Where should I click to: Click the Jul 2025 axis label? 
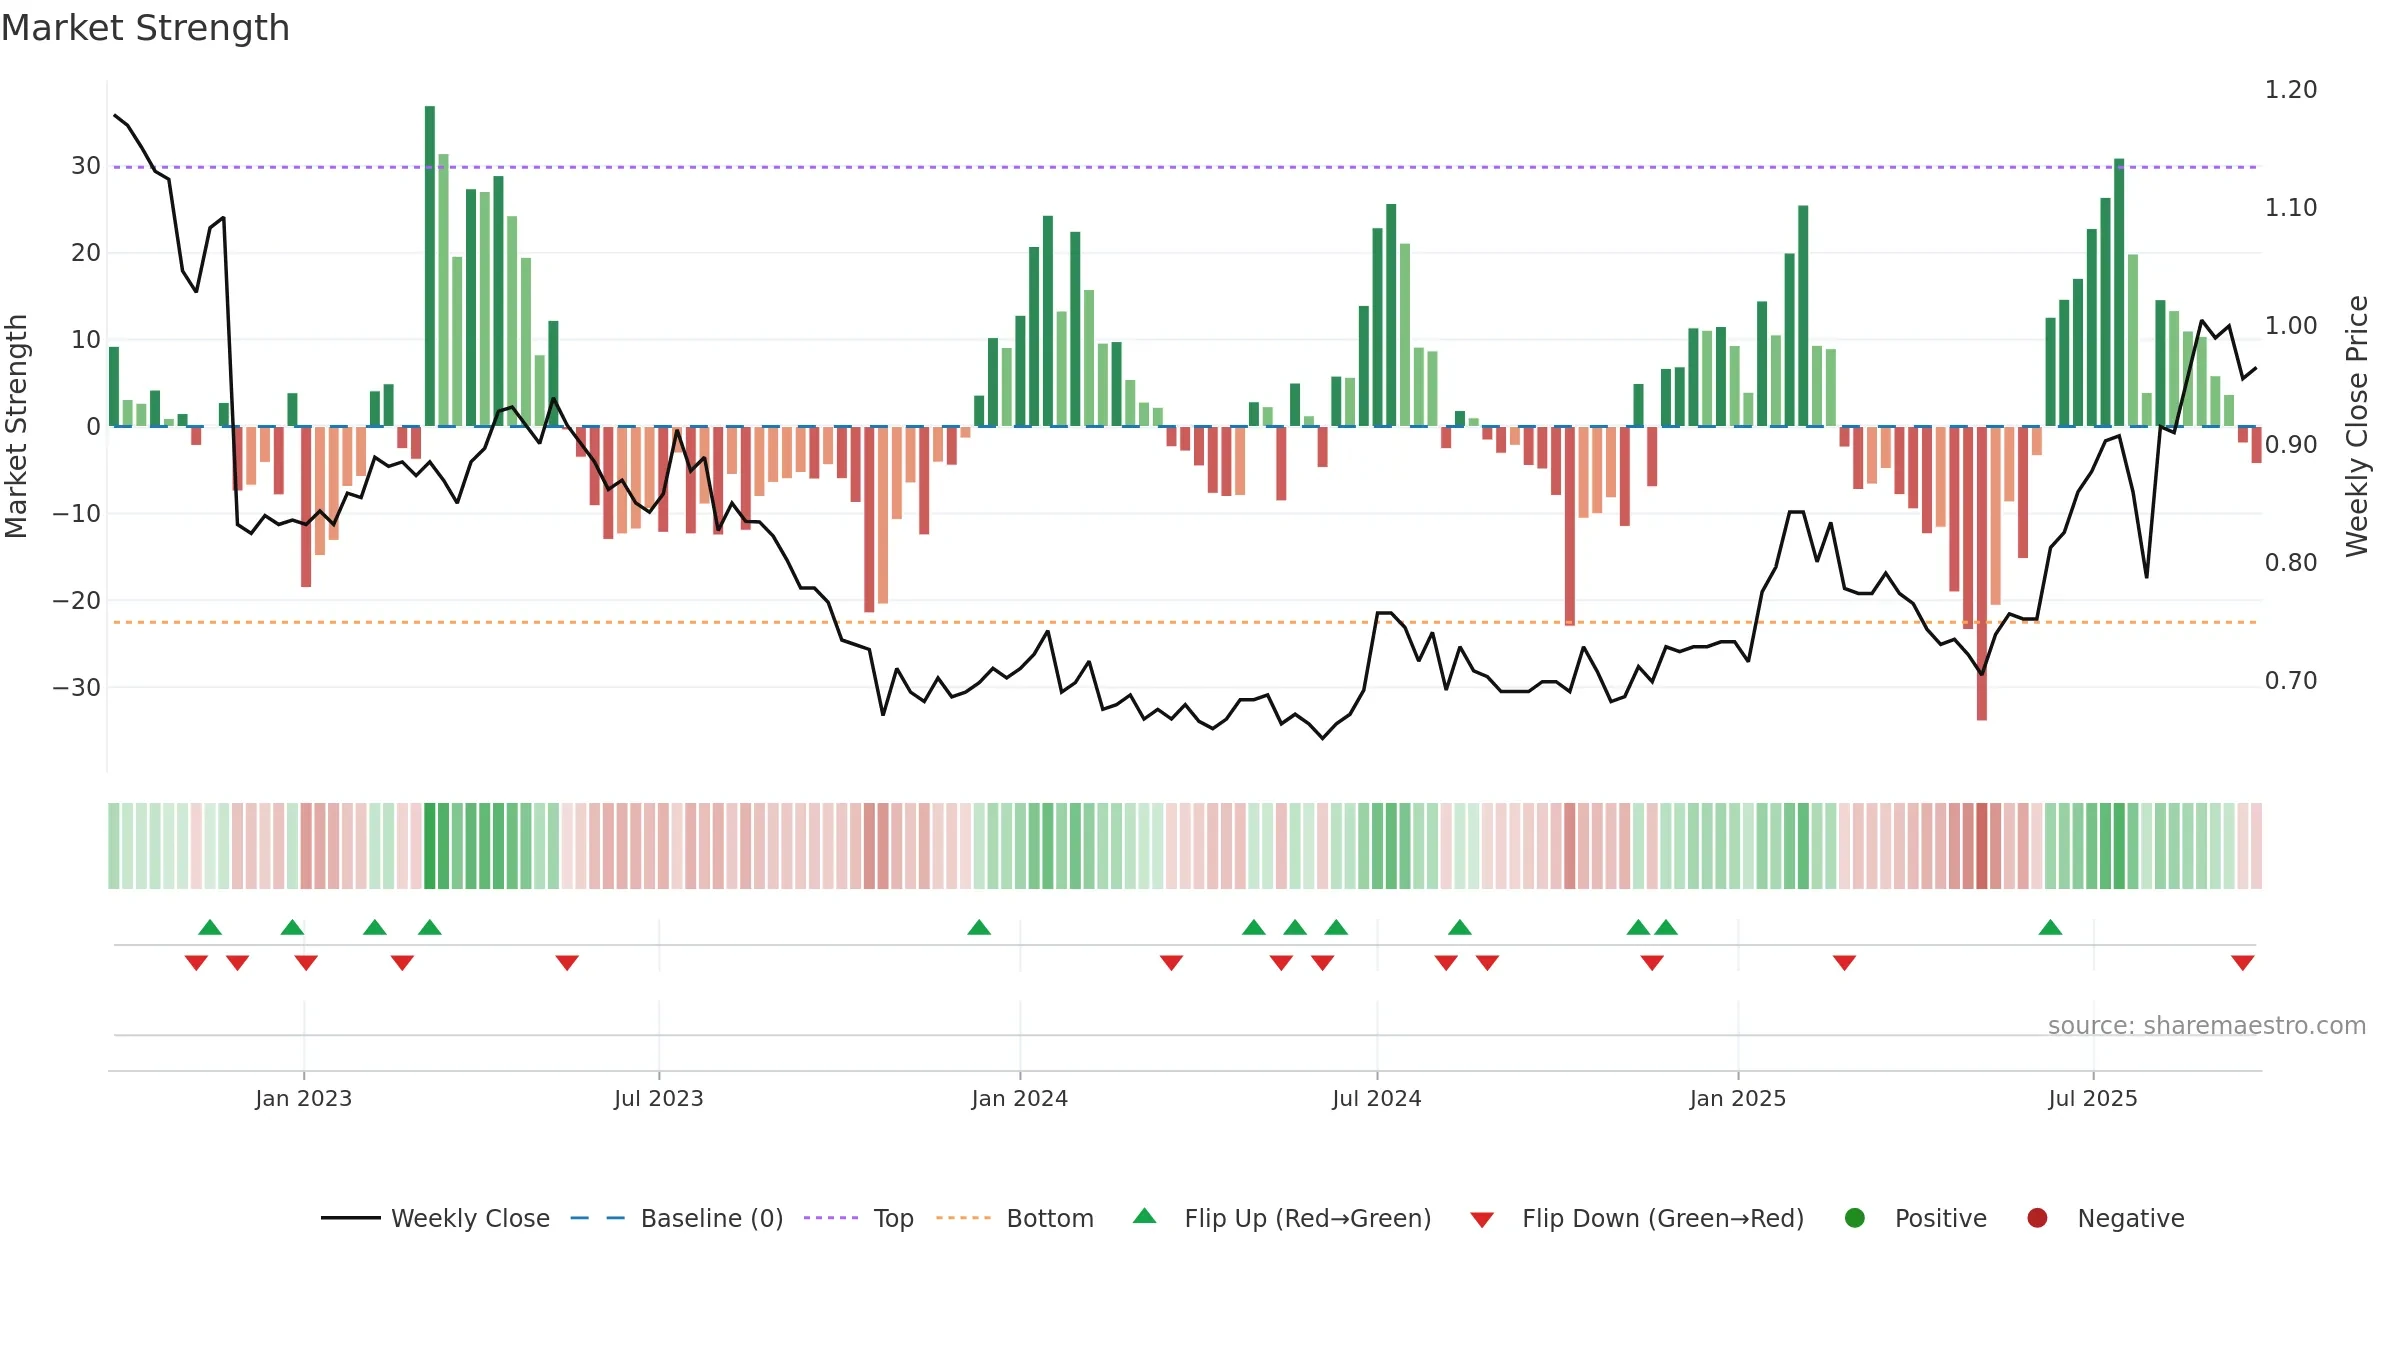click(2093, 1098)
